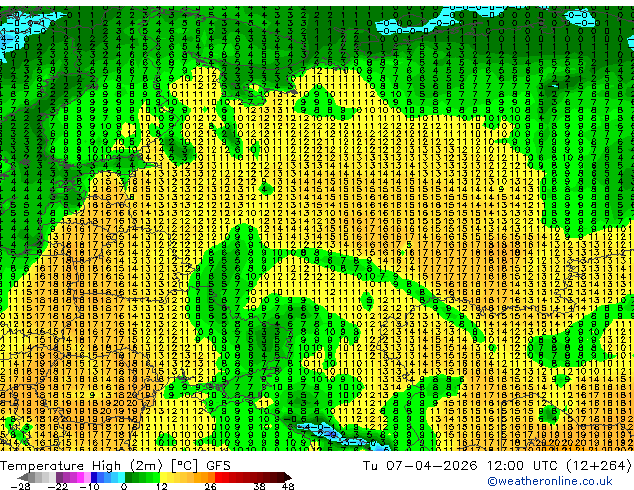This screenshot has width=634, height=490.
Task: Click the 38 legend label
Action: click(x=260, y=486)
